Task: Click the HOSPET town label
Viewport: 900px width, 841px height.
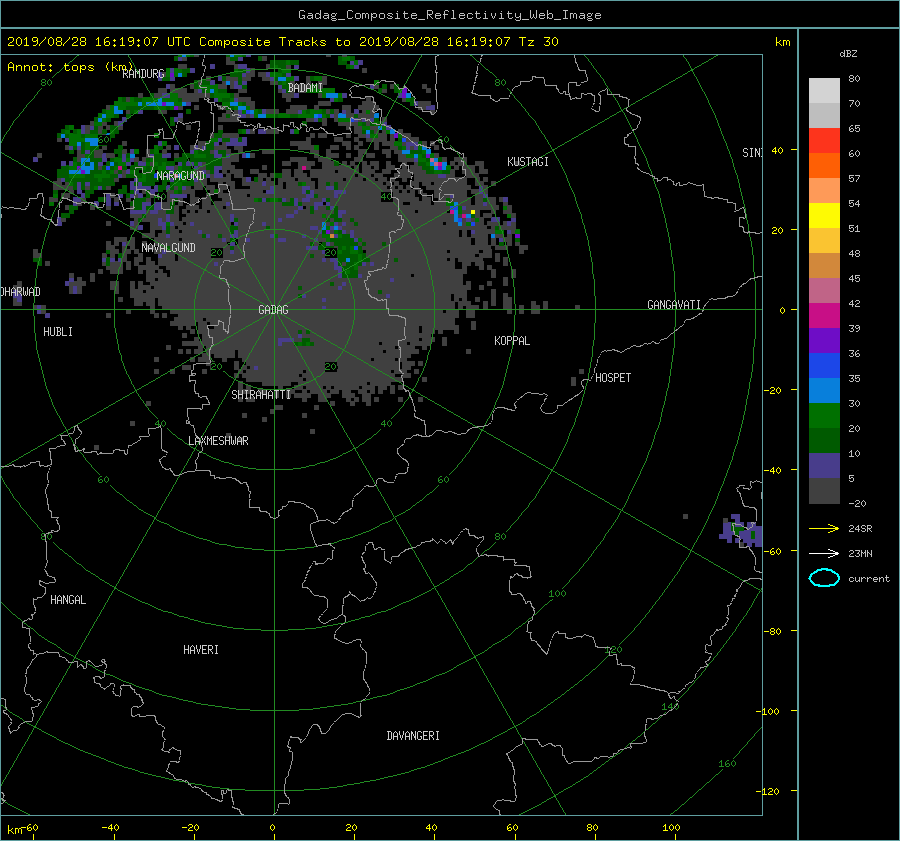Action: 613,378
